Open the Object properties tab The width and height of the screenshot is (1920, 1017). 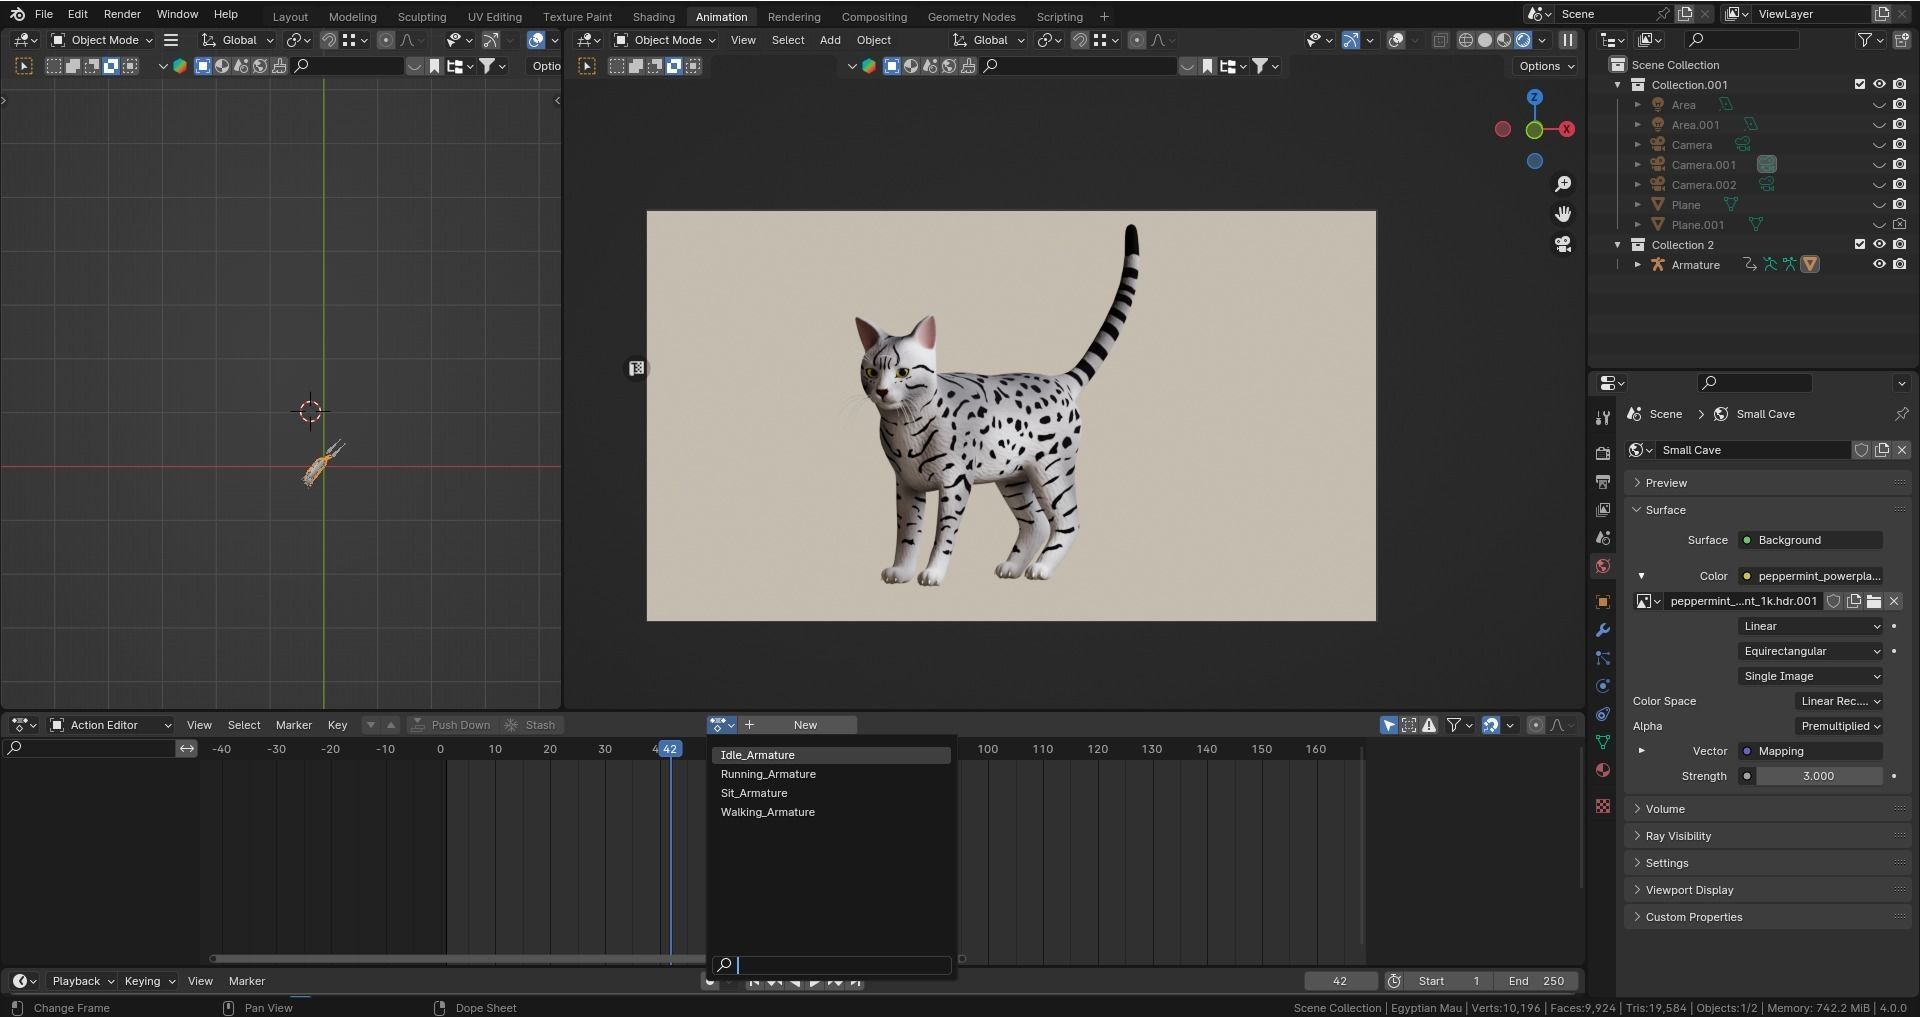(x=1603, y=602)
